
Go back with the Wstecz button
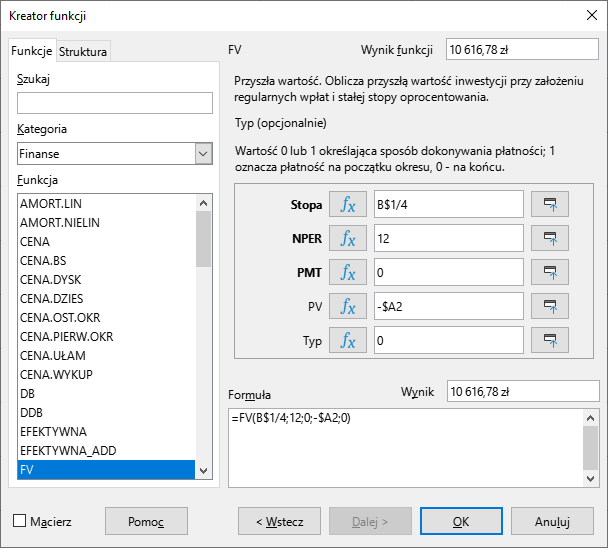(279, 521)
